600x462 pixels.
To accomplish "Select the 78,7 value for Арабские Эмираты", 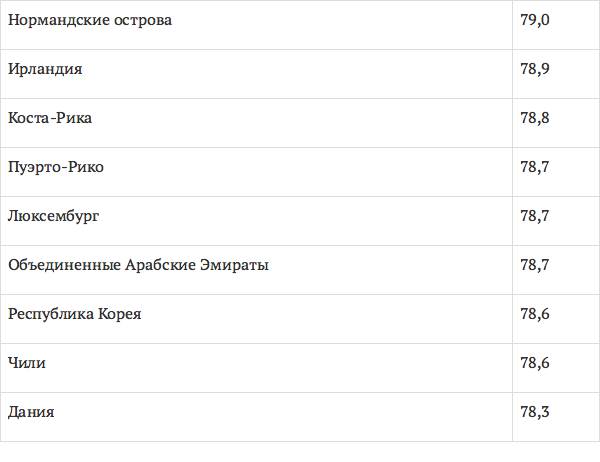I will coord(535,265).
